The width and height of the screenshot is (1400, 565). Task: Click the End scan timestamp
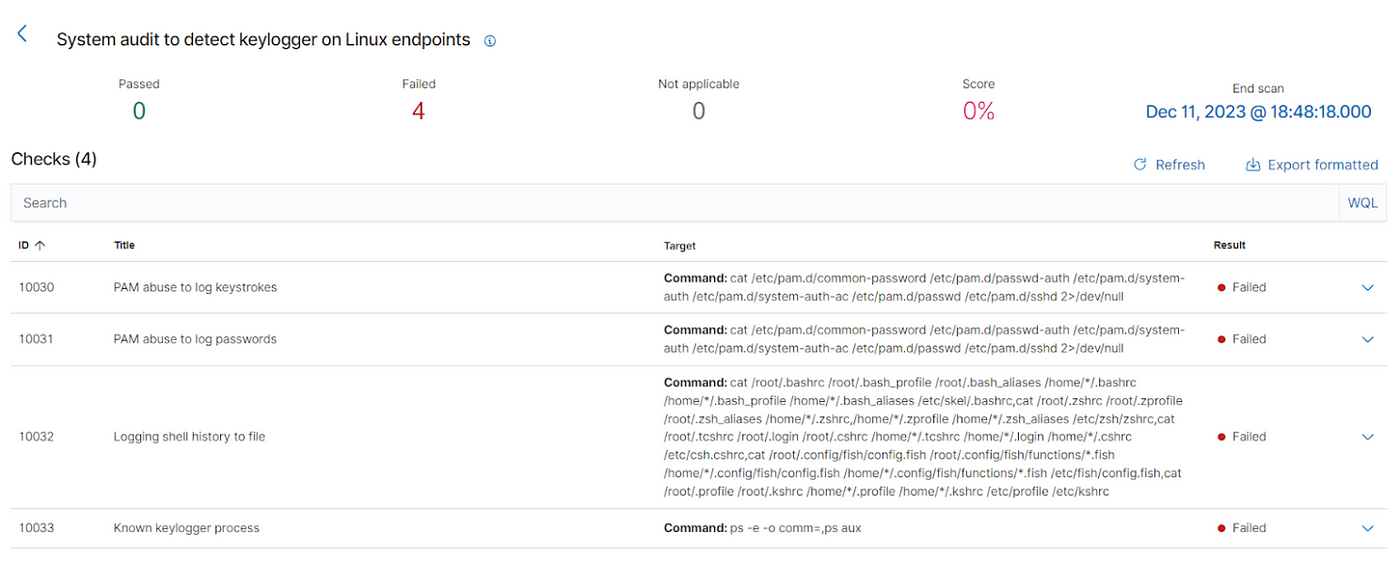click(x=1258, y=112)
